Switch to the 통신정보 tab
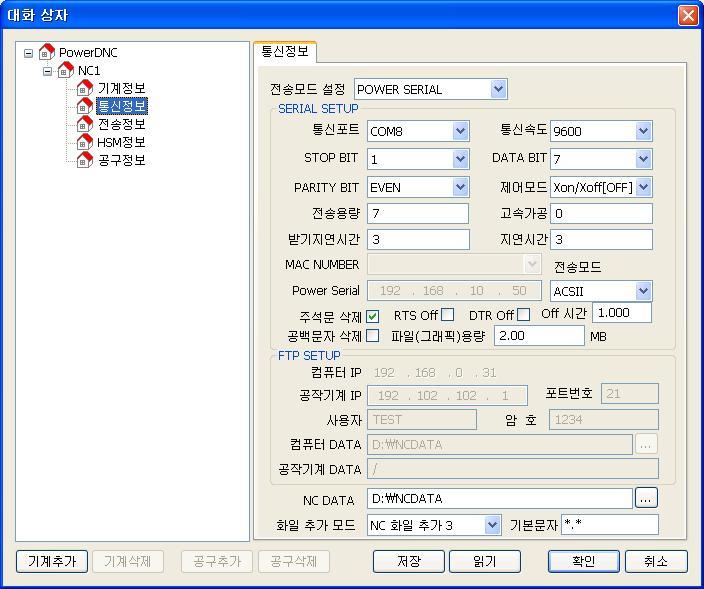Viewport: 704px width, 589px height. [x=285, y=51]
